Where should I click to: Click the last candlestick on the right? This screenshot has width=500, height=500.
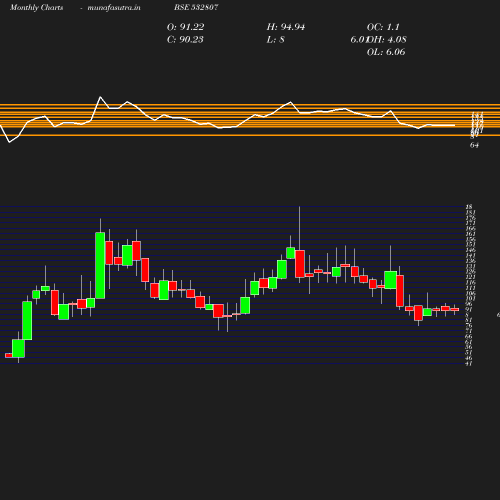455,309
